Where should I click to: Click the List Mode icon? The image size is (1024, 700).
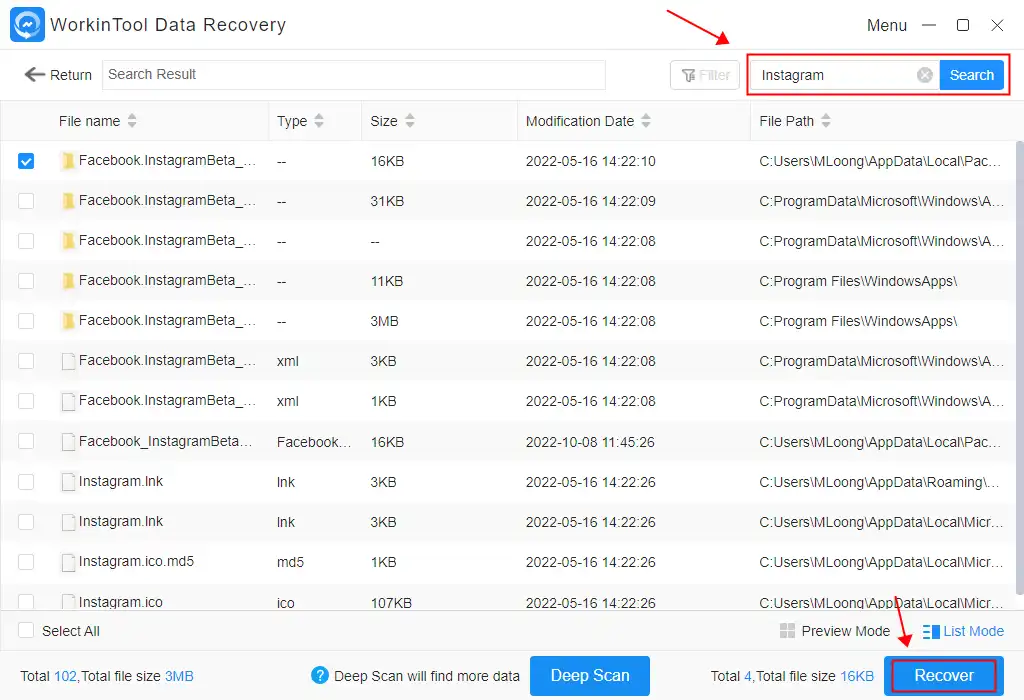pos(931,631)
